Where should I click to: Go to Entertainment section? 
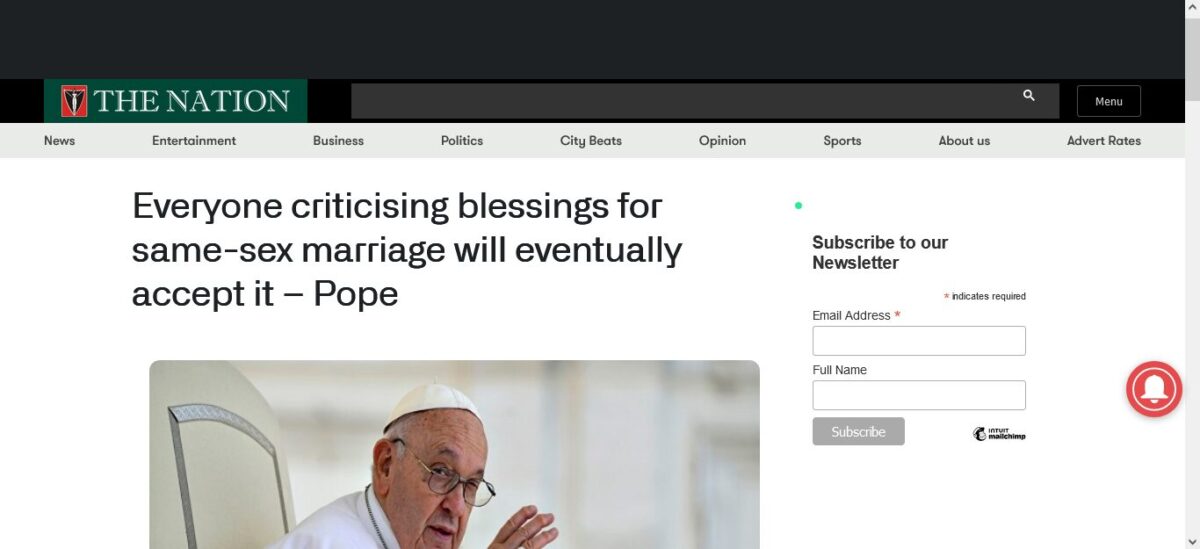click(x=194, y=141)
